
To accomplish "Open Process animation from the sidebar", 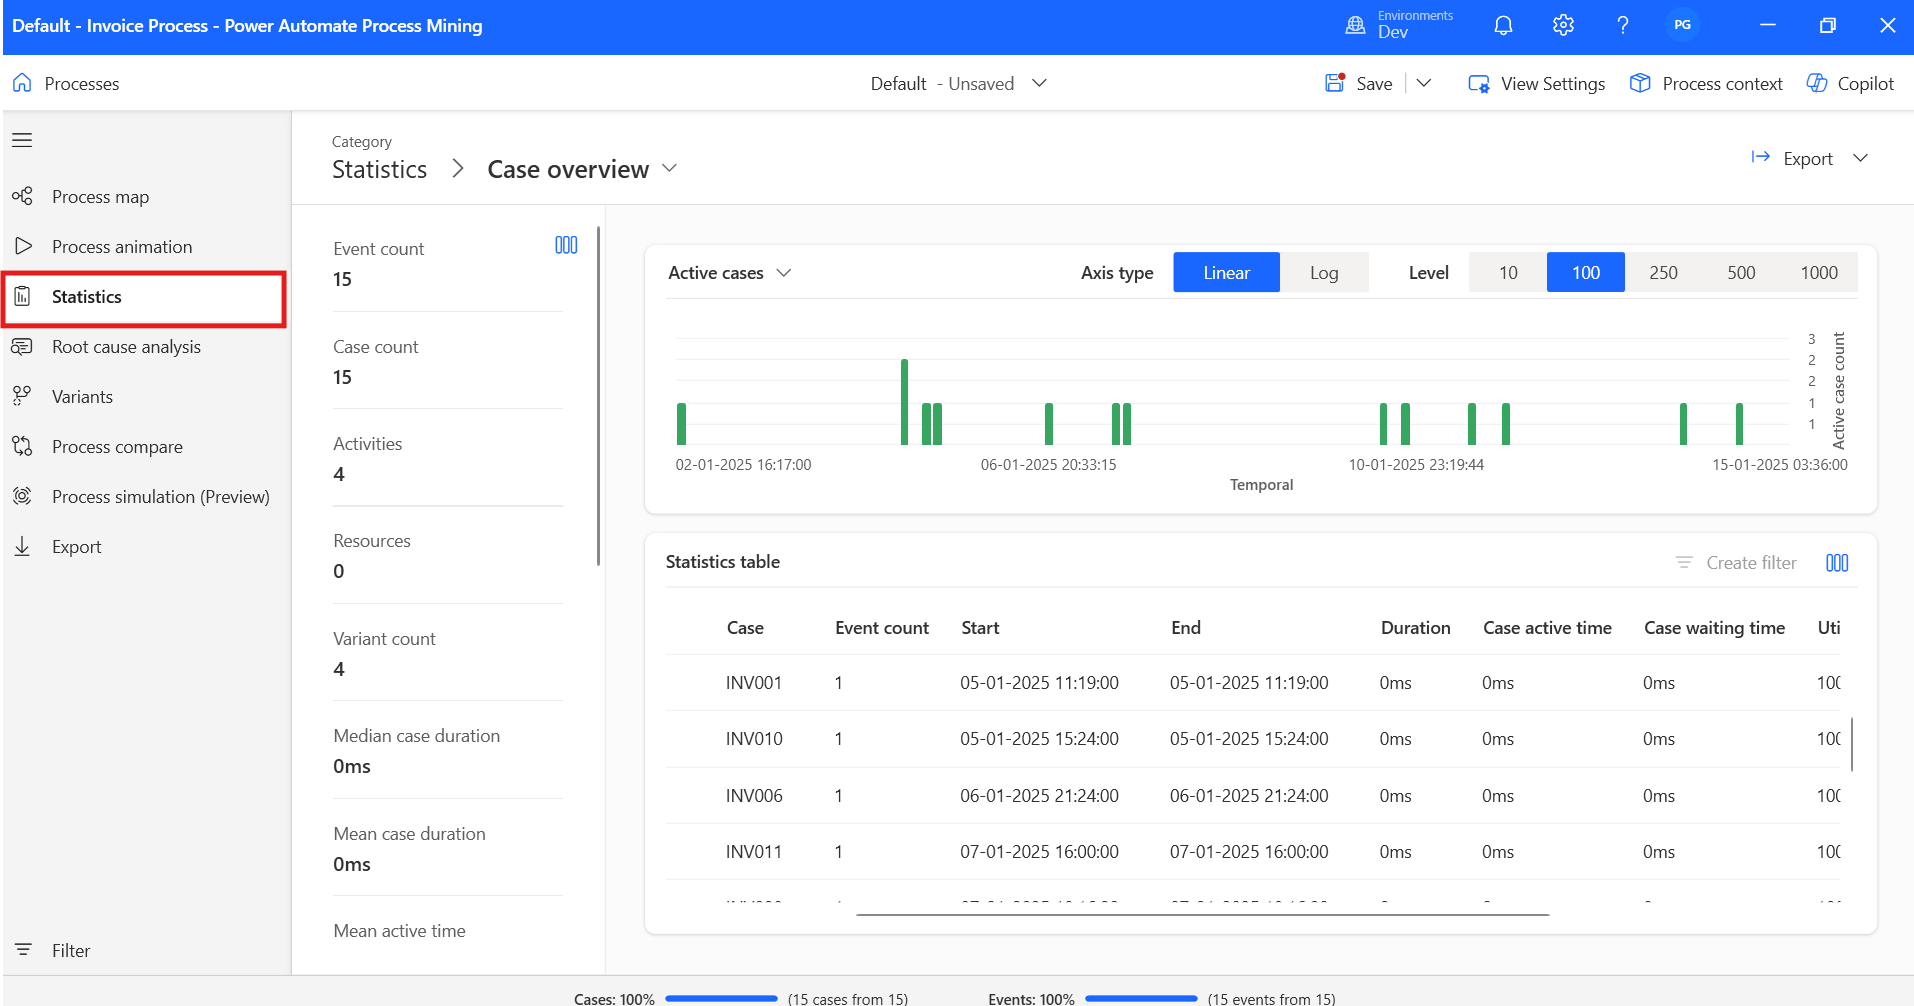I will pos(121,247).
